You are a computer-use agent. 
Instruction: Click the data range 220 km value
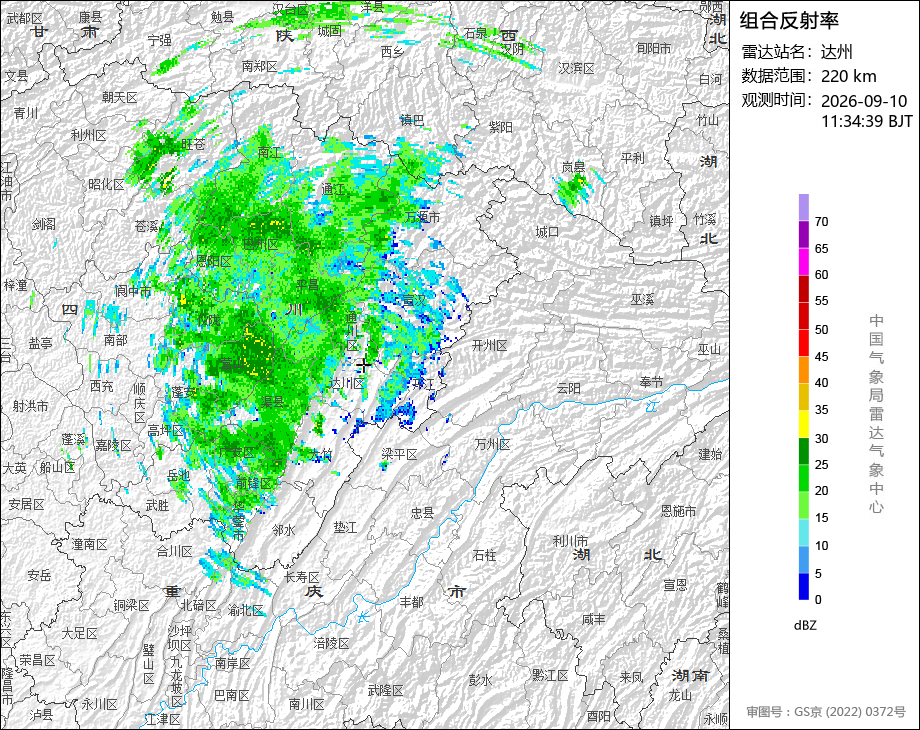848,76
